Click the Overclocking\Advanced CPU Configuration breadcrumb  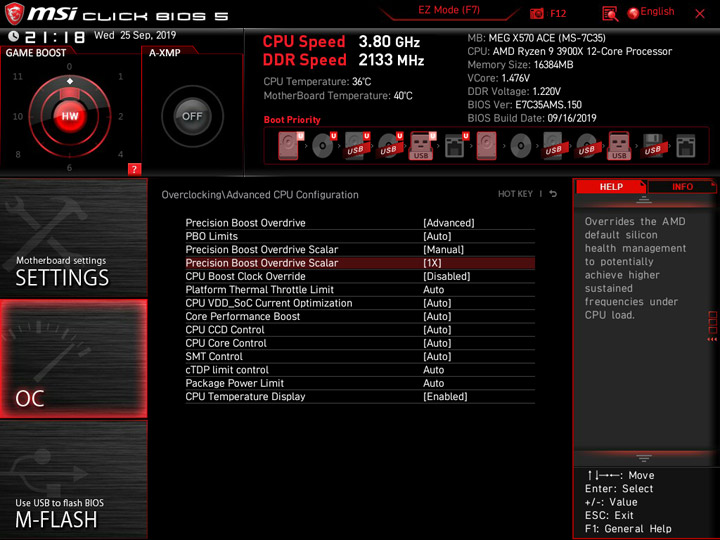[x=260, y=195]
